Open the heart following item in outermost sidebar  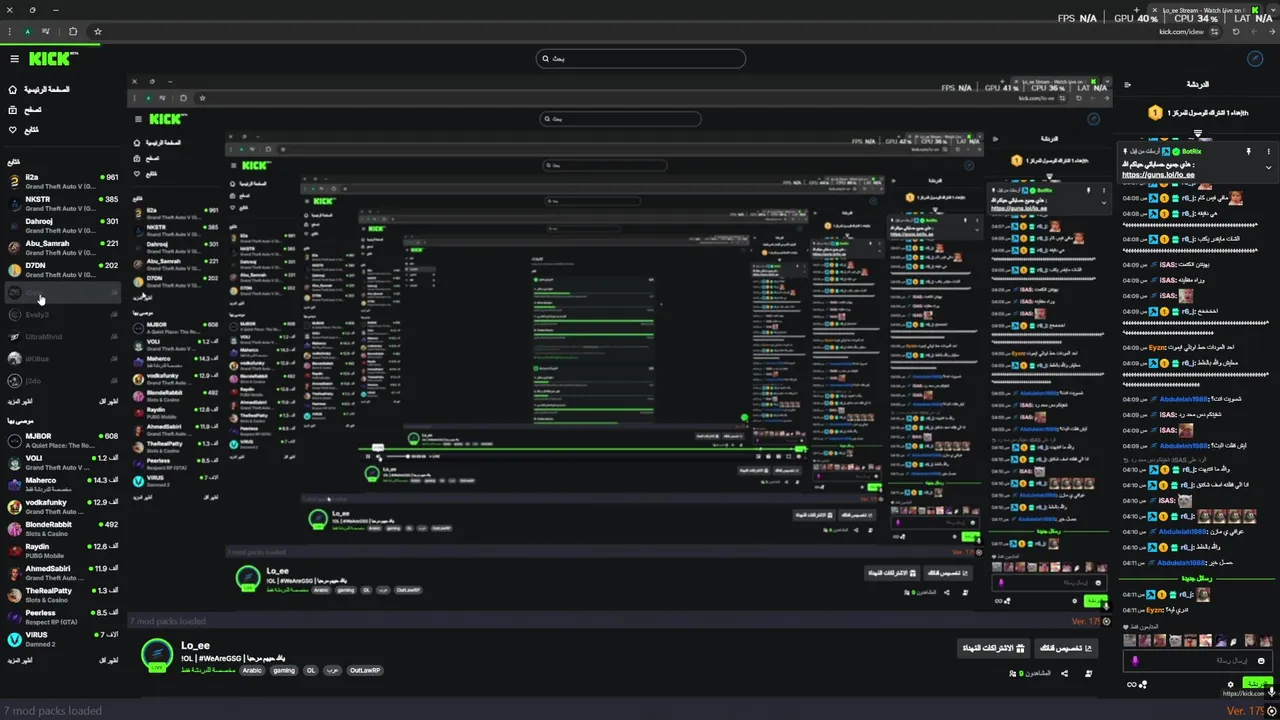(x=24, y=129)
